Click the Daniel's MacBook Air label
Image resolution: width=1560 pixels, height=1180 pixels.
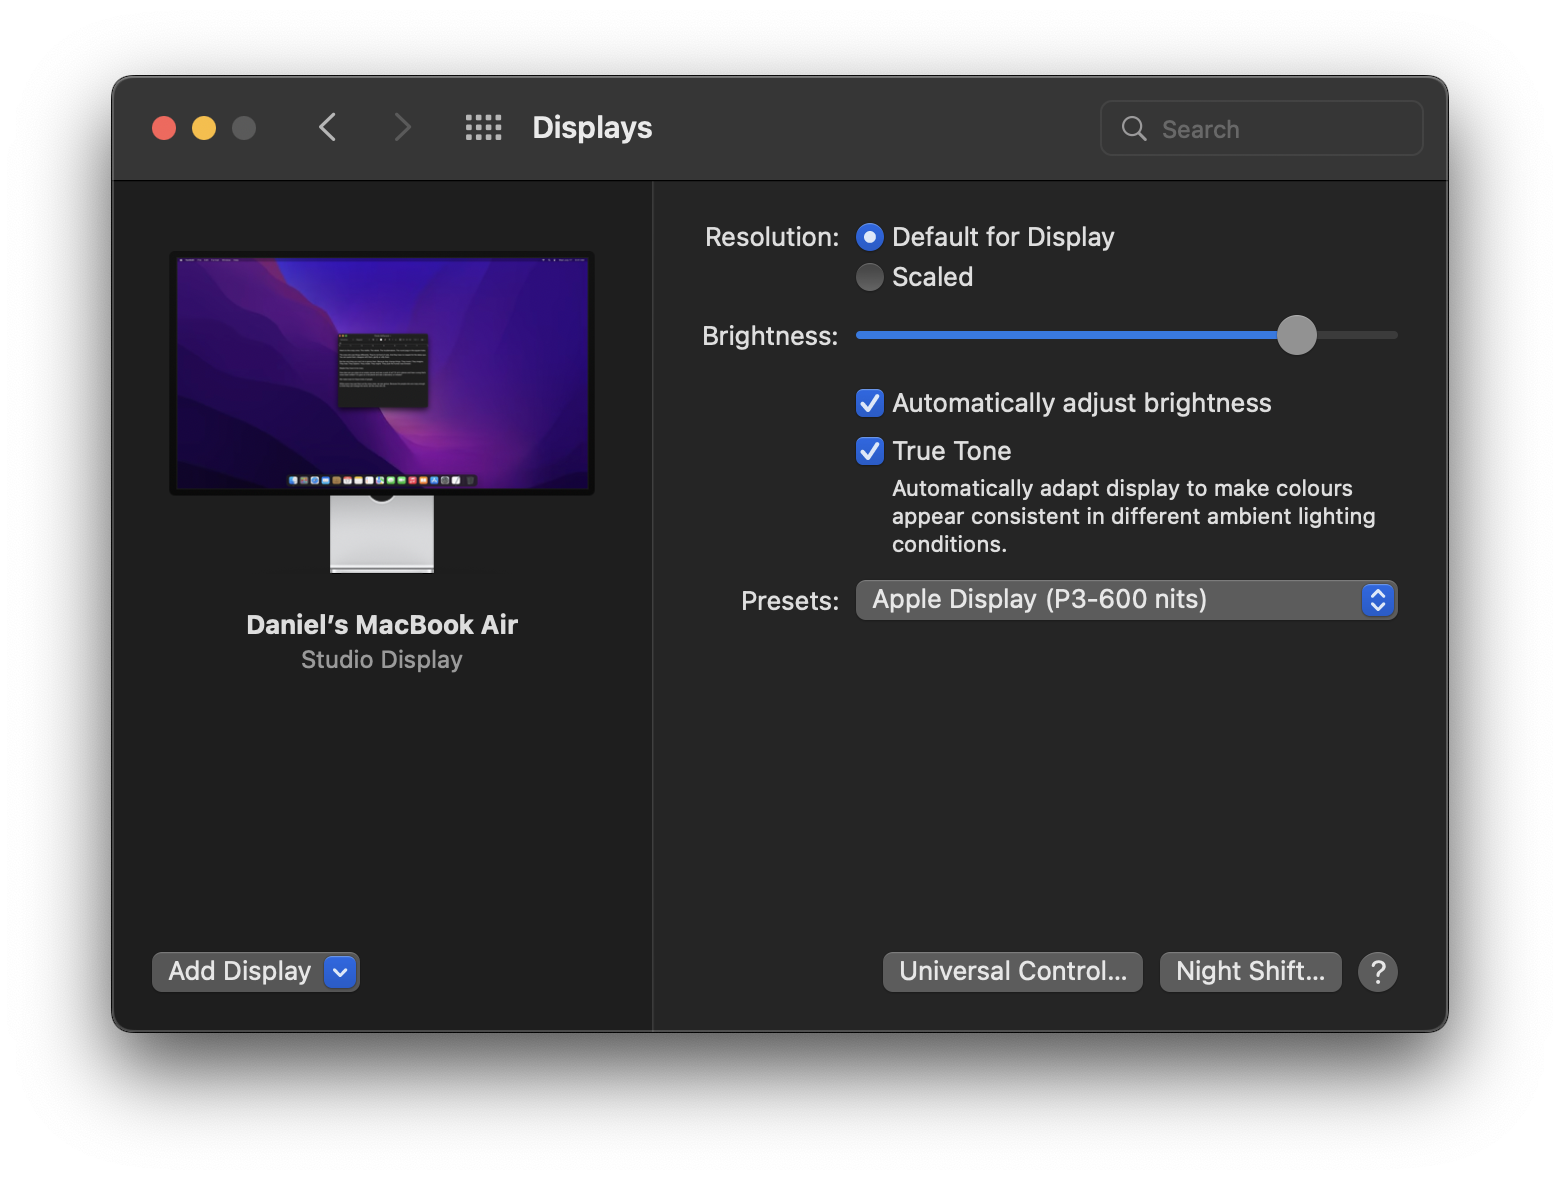(382, 625)
